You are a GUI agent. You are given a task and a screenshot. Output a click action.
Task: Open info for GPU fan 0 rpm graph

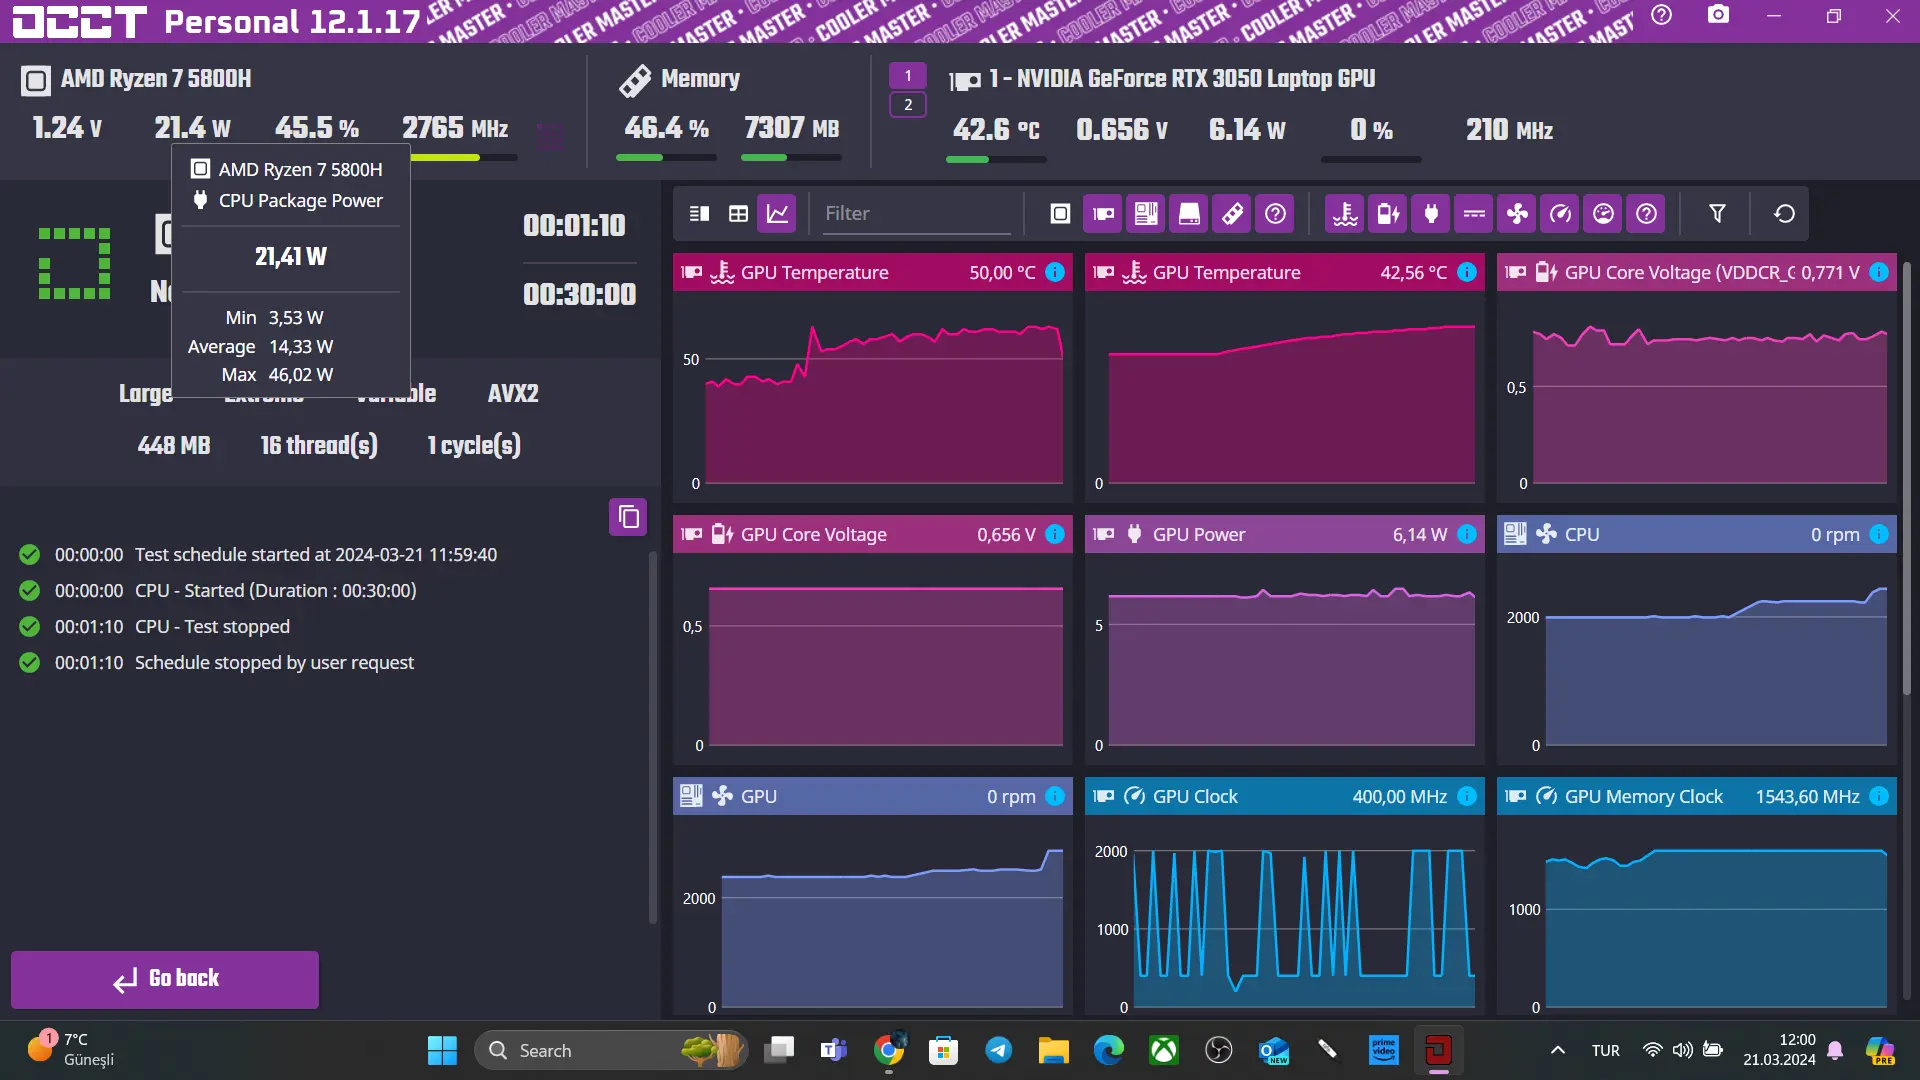(x=1055, y=796)
